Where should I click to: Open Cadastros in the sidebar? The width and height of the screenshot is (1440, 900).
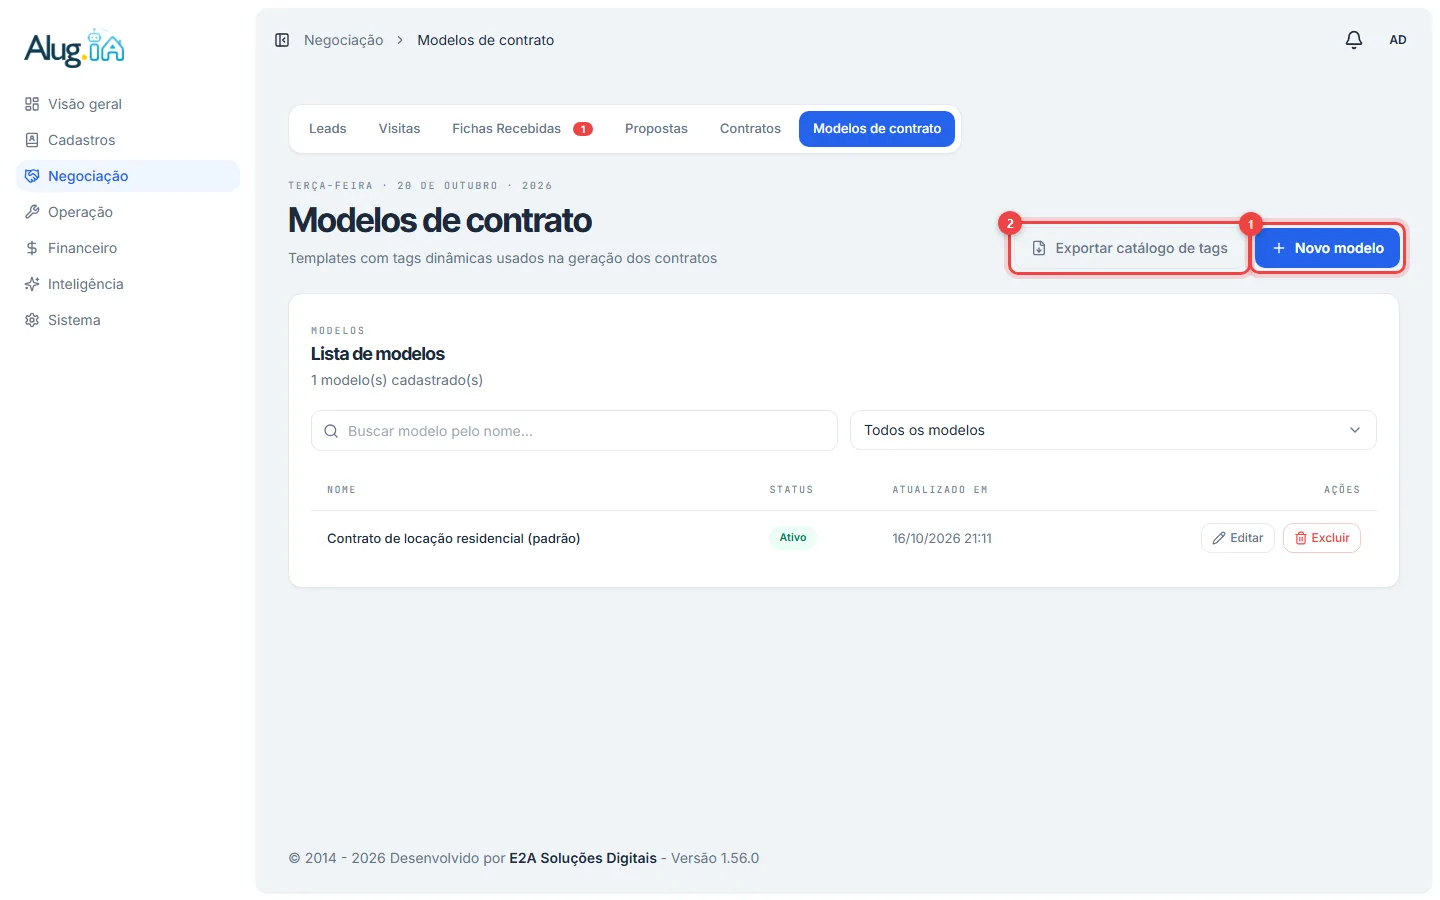point(128,140)
